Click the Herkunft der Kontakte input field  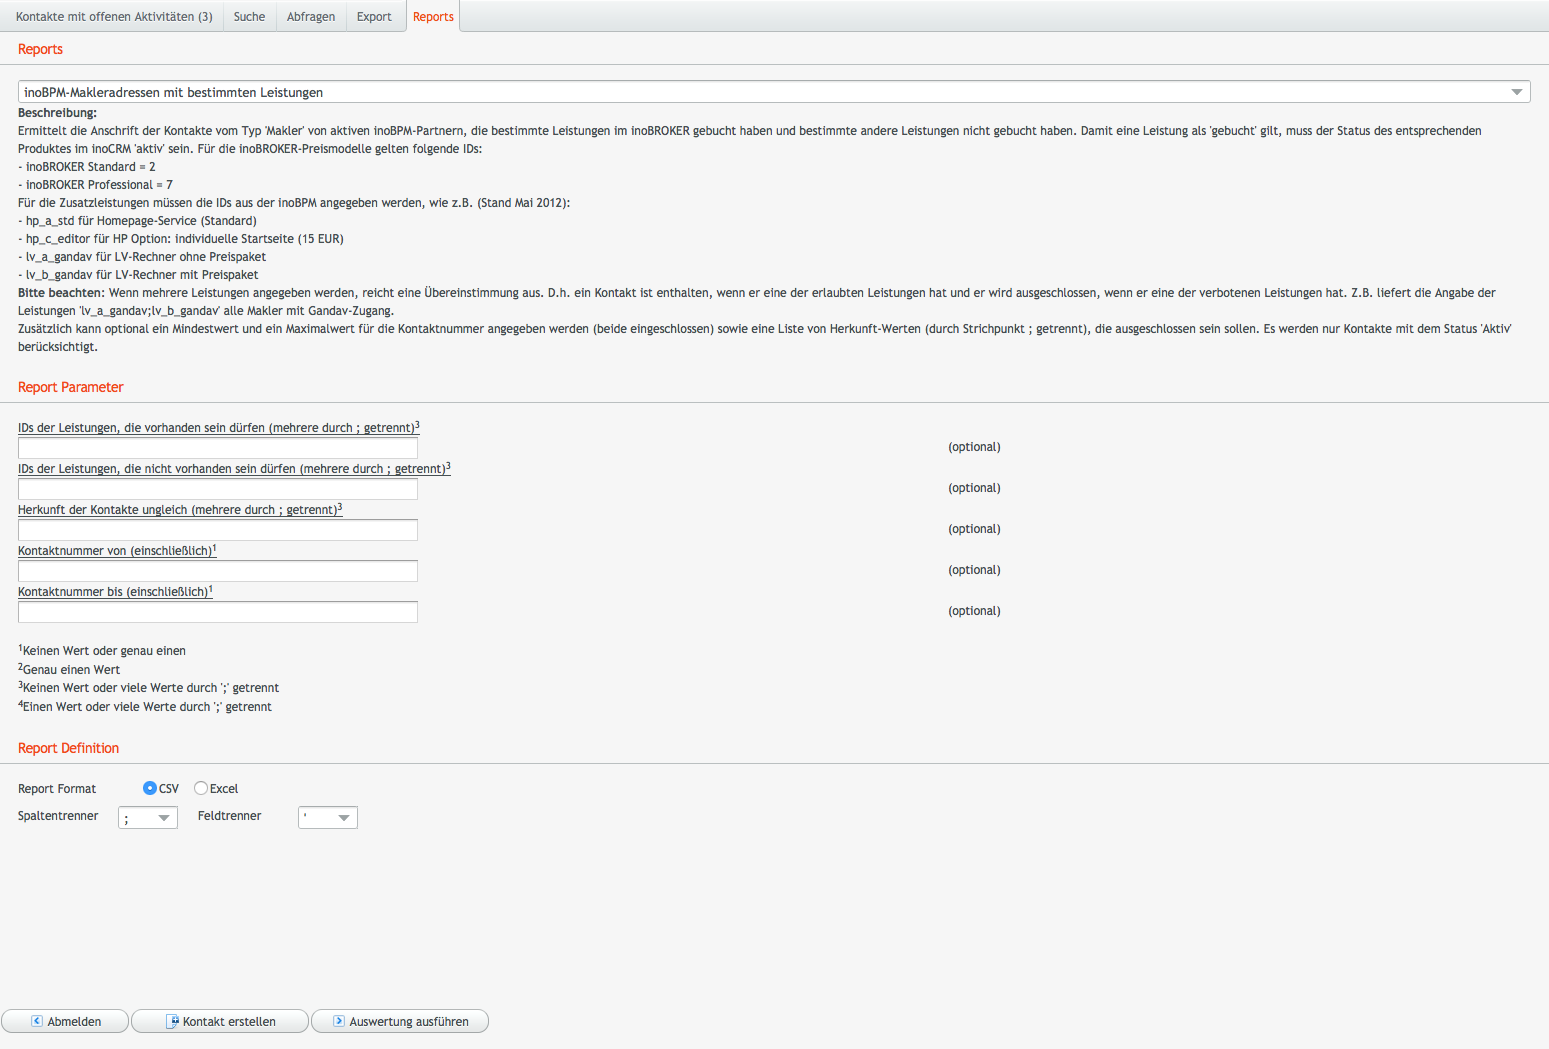pyautogui.click(x=218, y=530)
